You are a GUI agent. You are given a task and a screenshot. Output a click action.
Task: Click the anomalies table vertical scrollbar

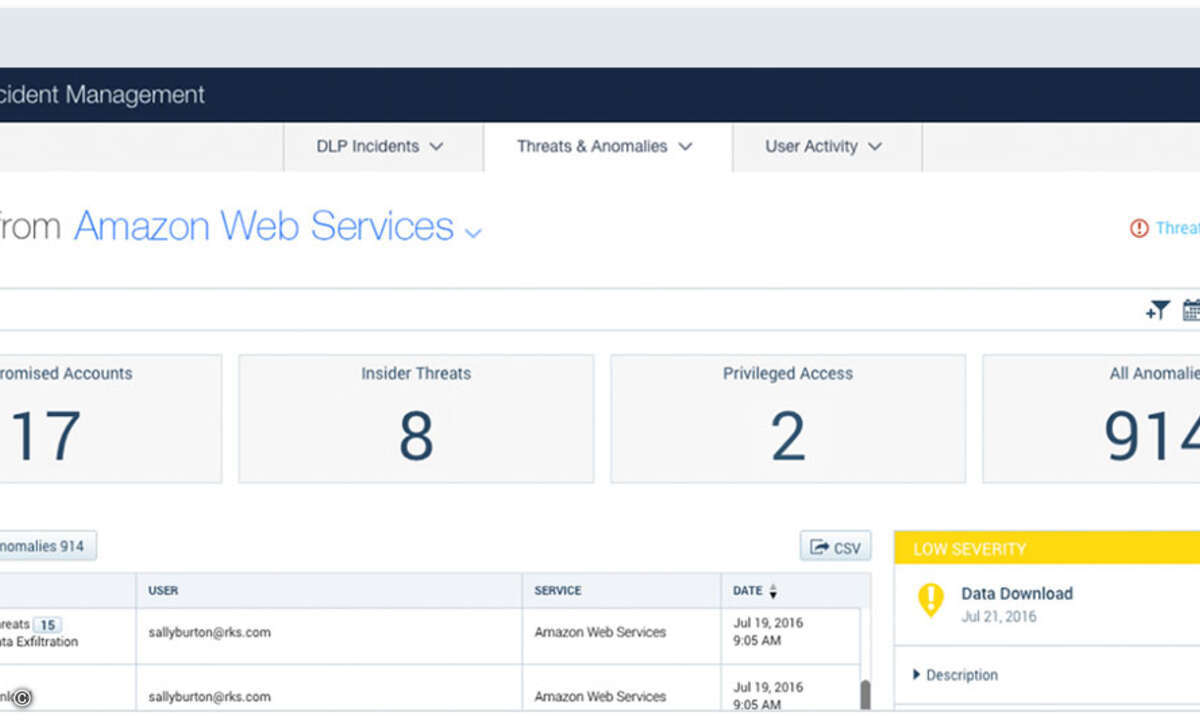pos(865,694)
